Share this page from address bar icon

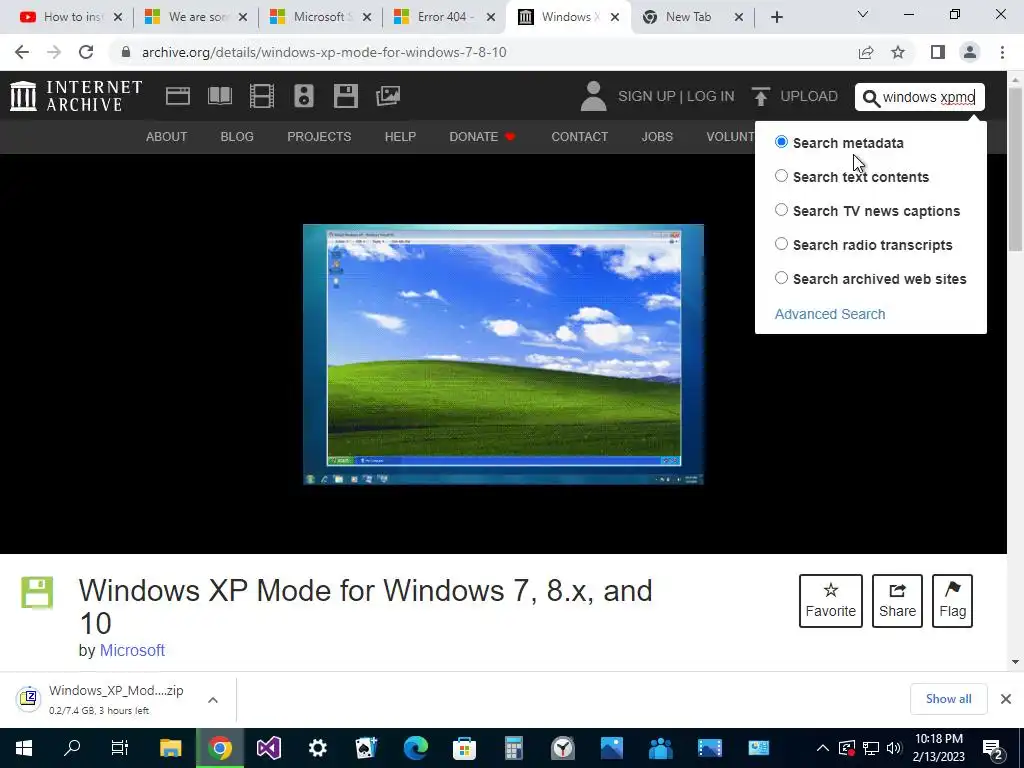tap(866, 52)
